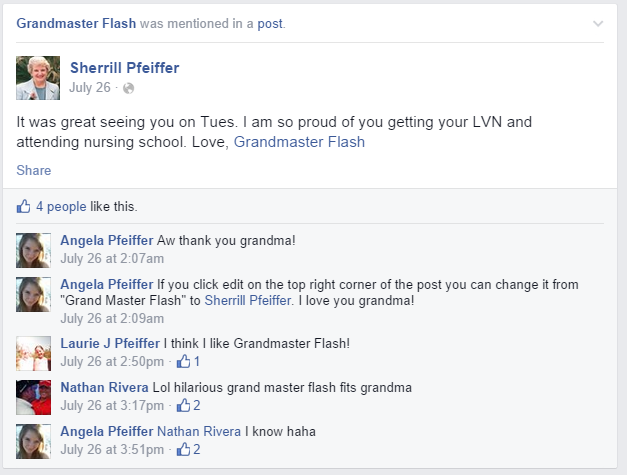Click like count icon on Laurie's comment

[x=183, y=361]
